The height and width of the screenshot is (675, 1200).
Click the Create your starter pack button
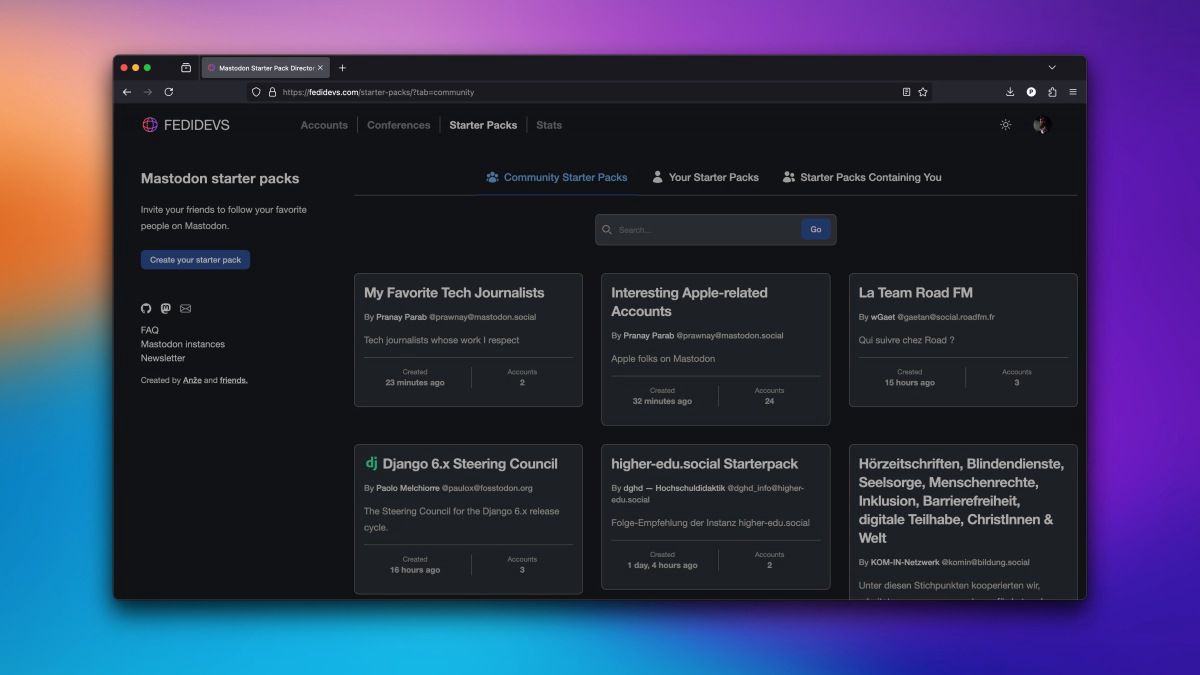coord(195,260)
